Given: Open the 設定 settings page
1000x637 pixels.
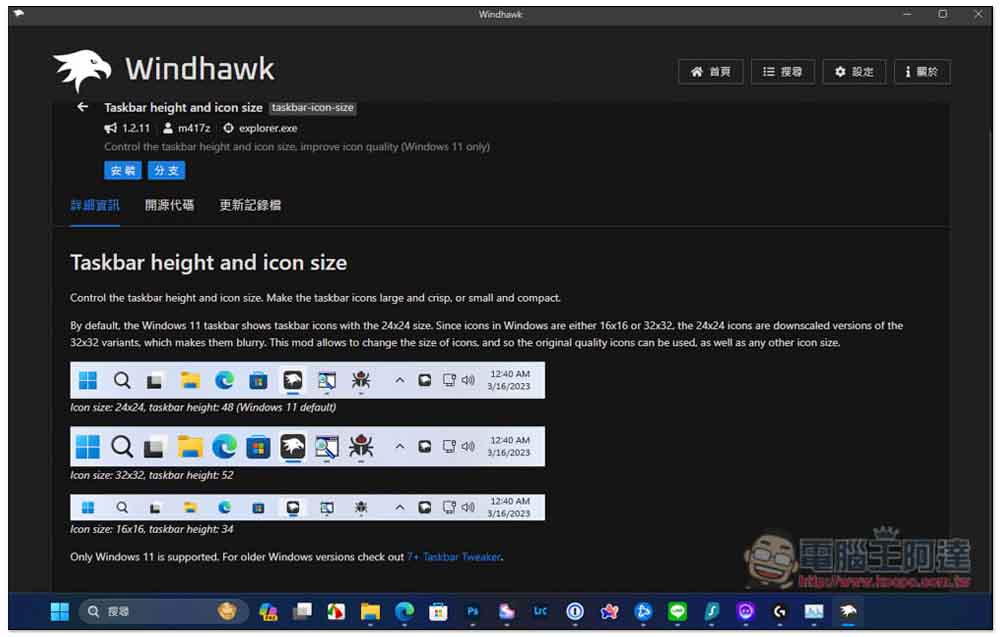Looking at the screenshot, I should (855, 72).
